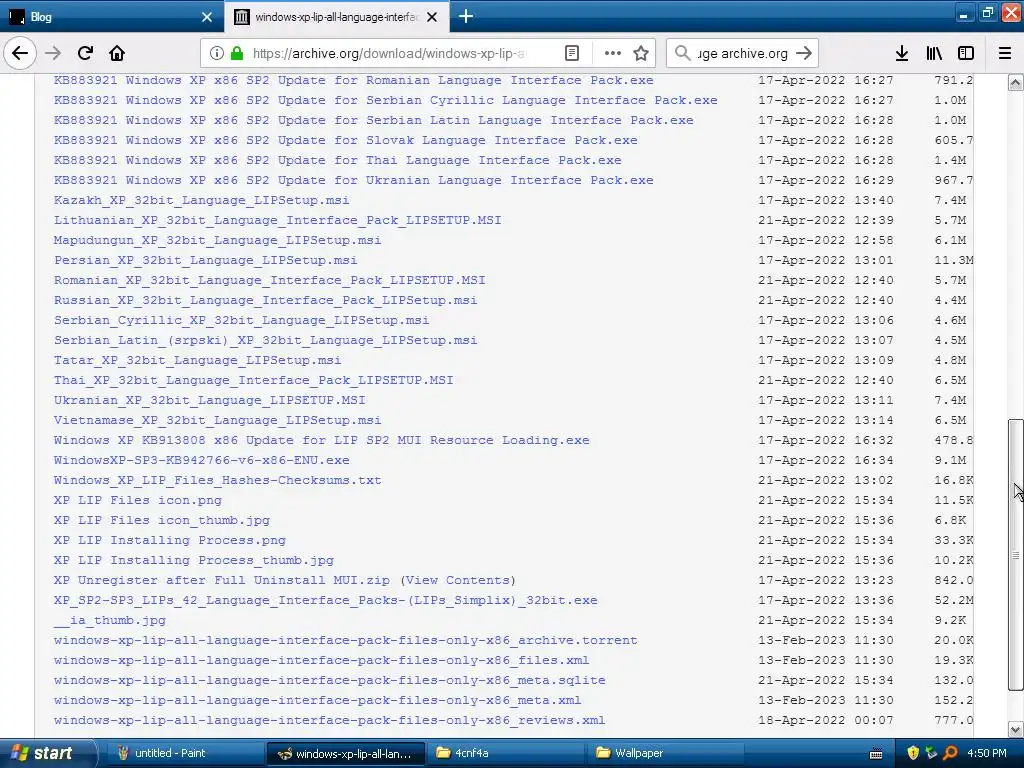Submit search with the arrow button
The image size is (1024, 768).
[804, 54]
